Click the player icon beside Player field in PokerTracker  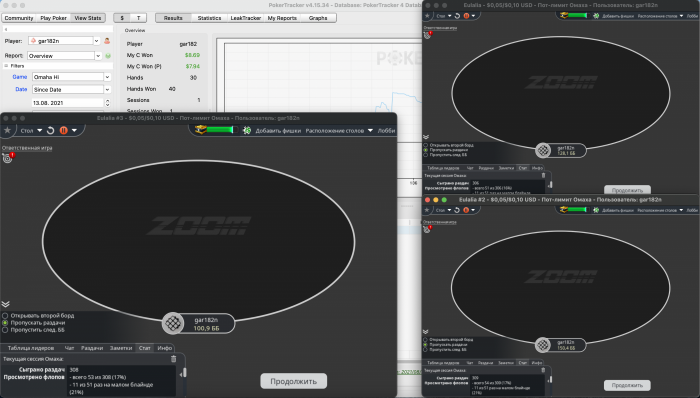(107, 41)
